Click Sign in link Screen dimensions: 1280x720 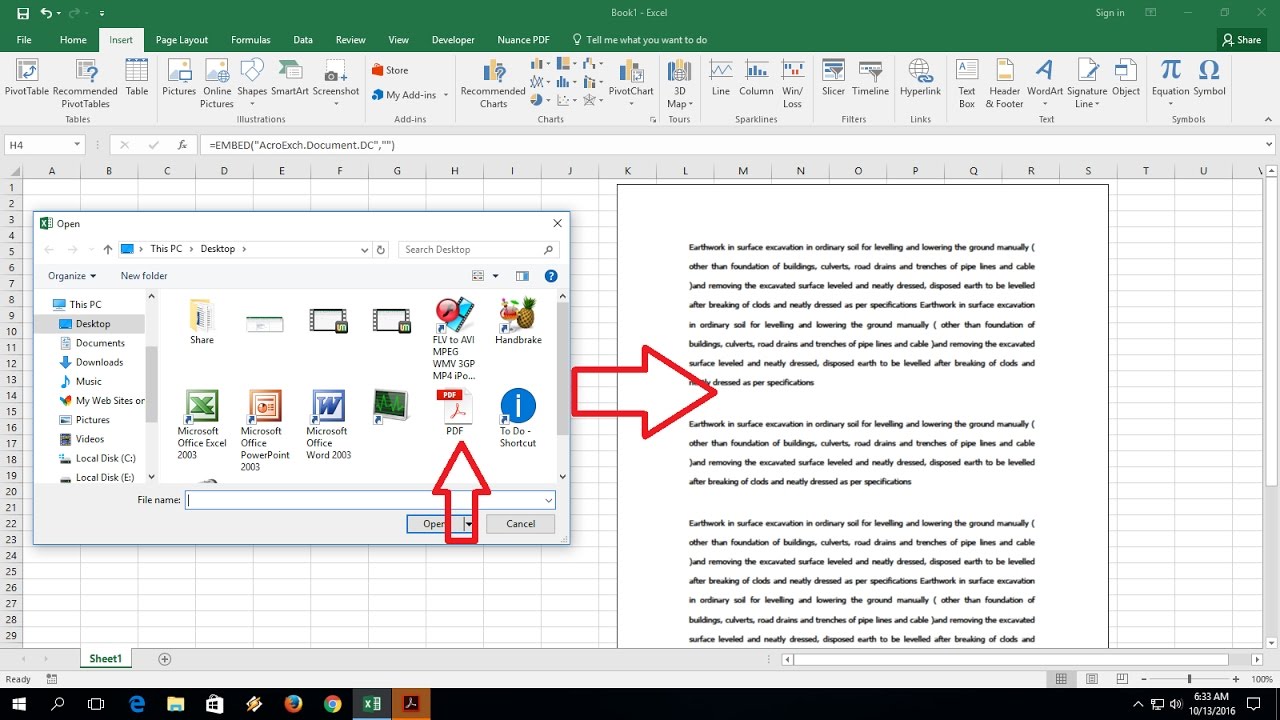pyautogui.click(x=1110, y=13)
